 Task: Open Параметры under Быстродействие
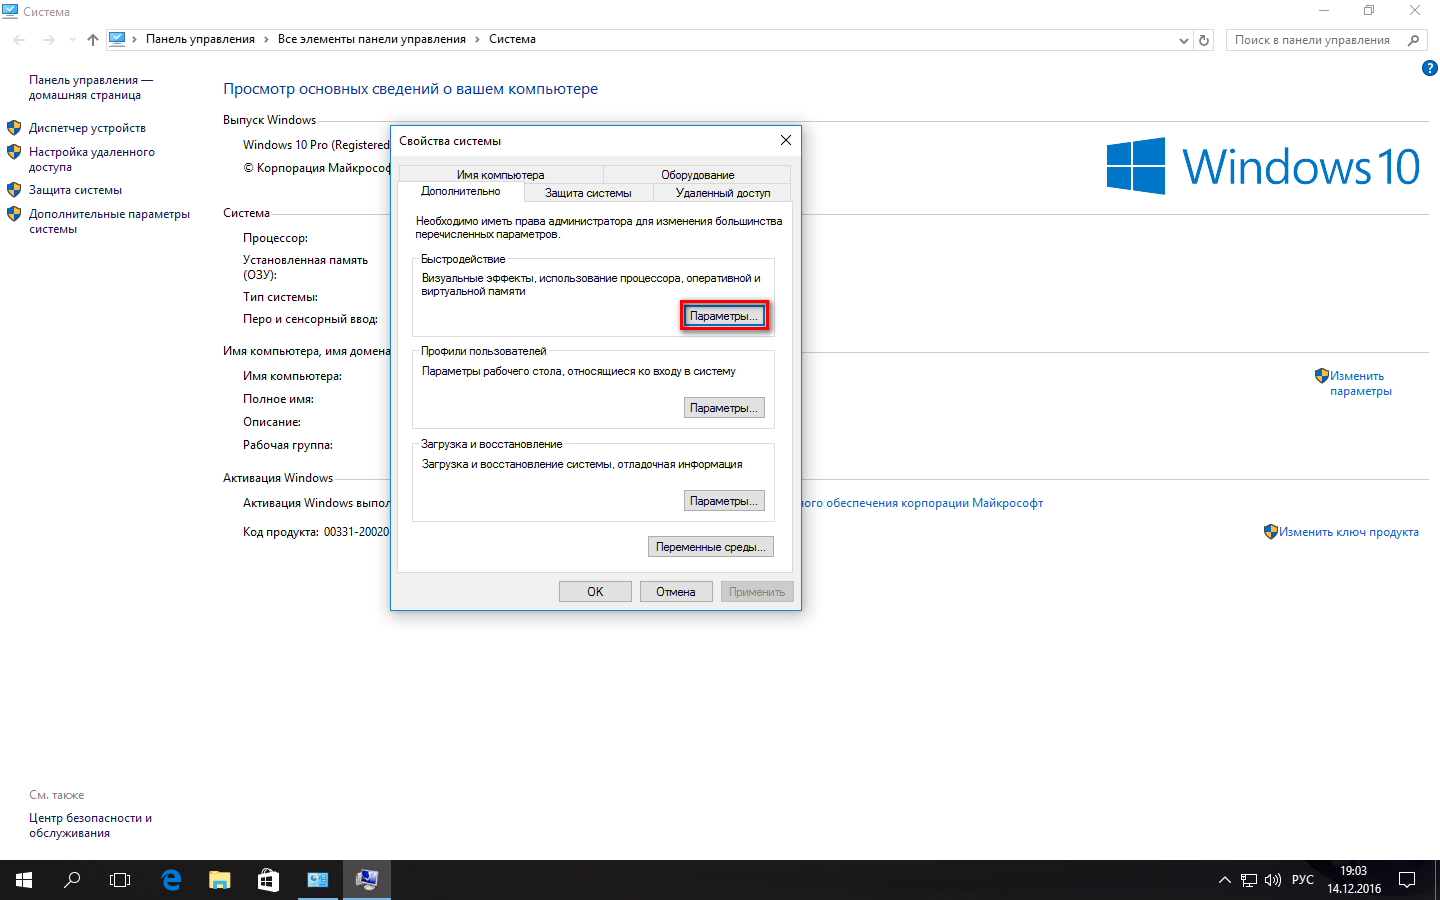click(724, 316)
